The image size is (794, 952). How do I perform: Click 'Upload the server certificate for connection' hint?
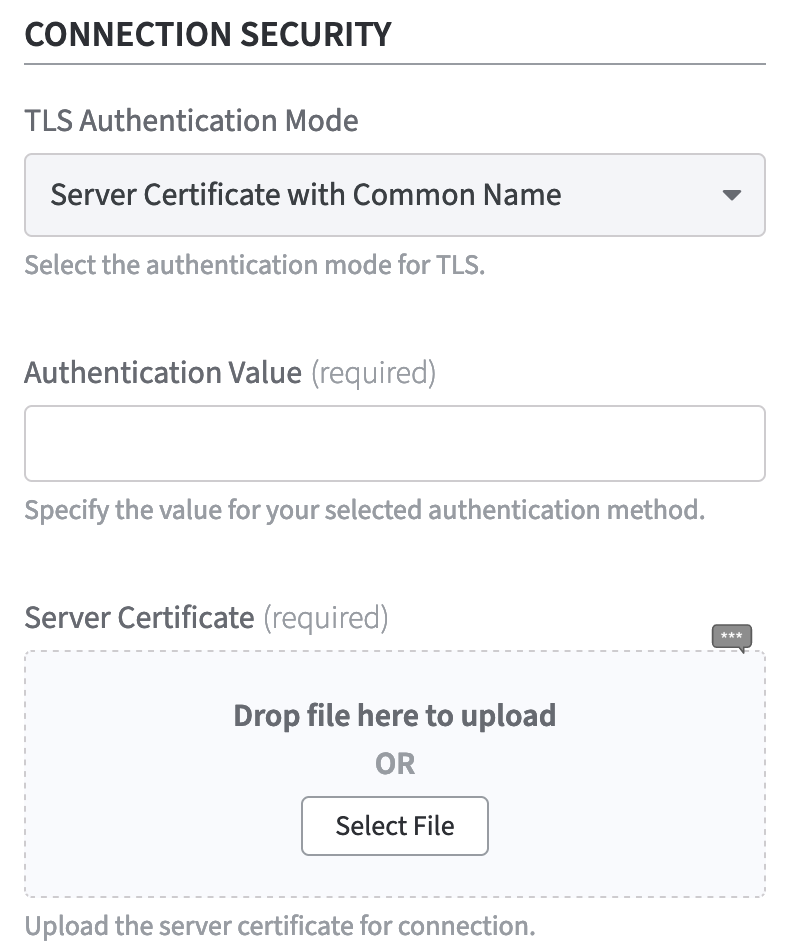[280, 923]
